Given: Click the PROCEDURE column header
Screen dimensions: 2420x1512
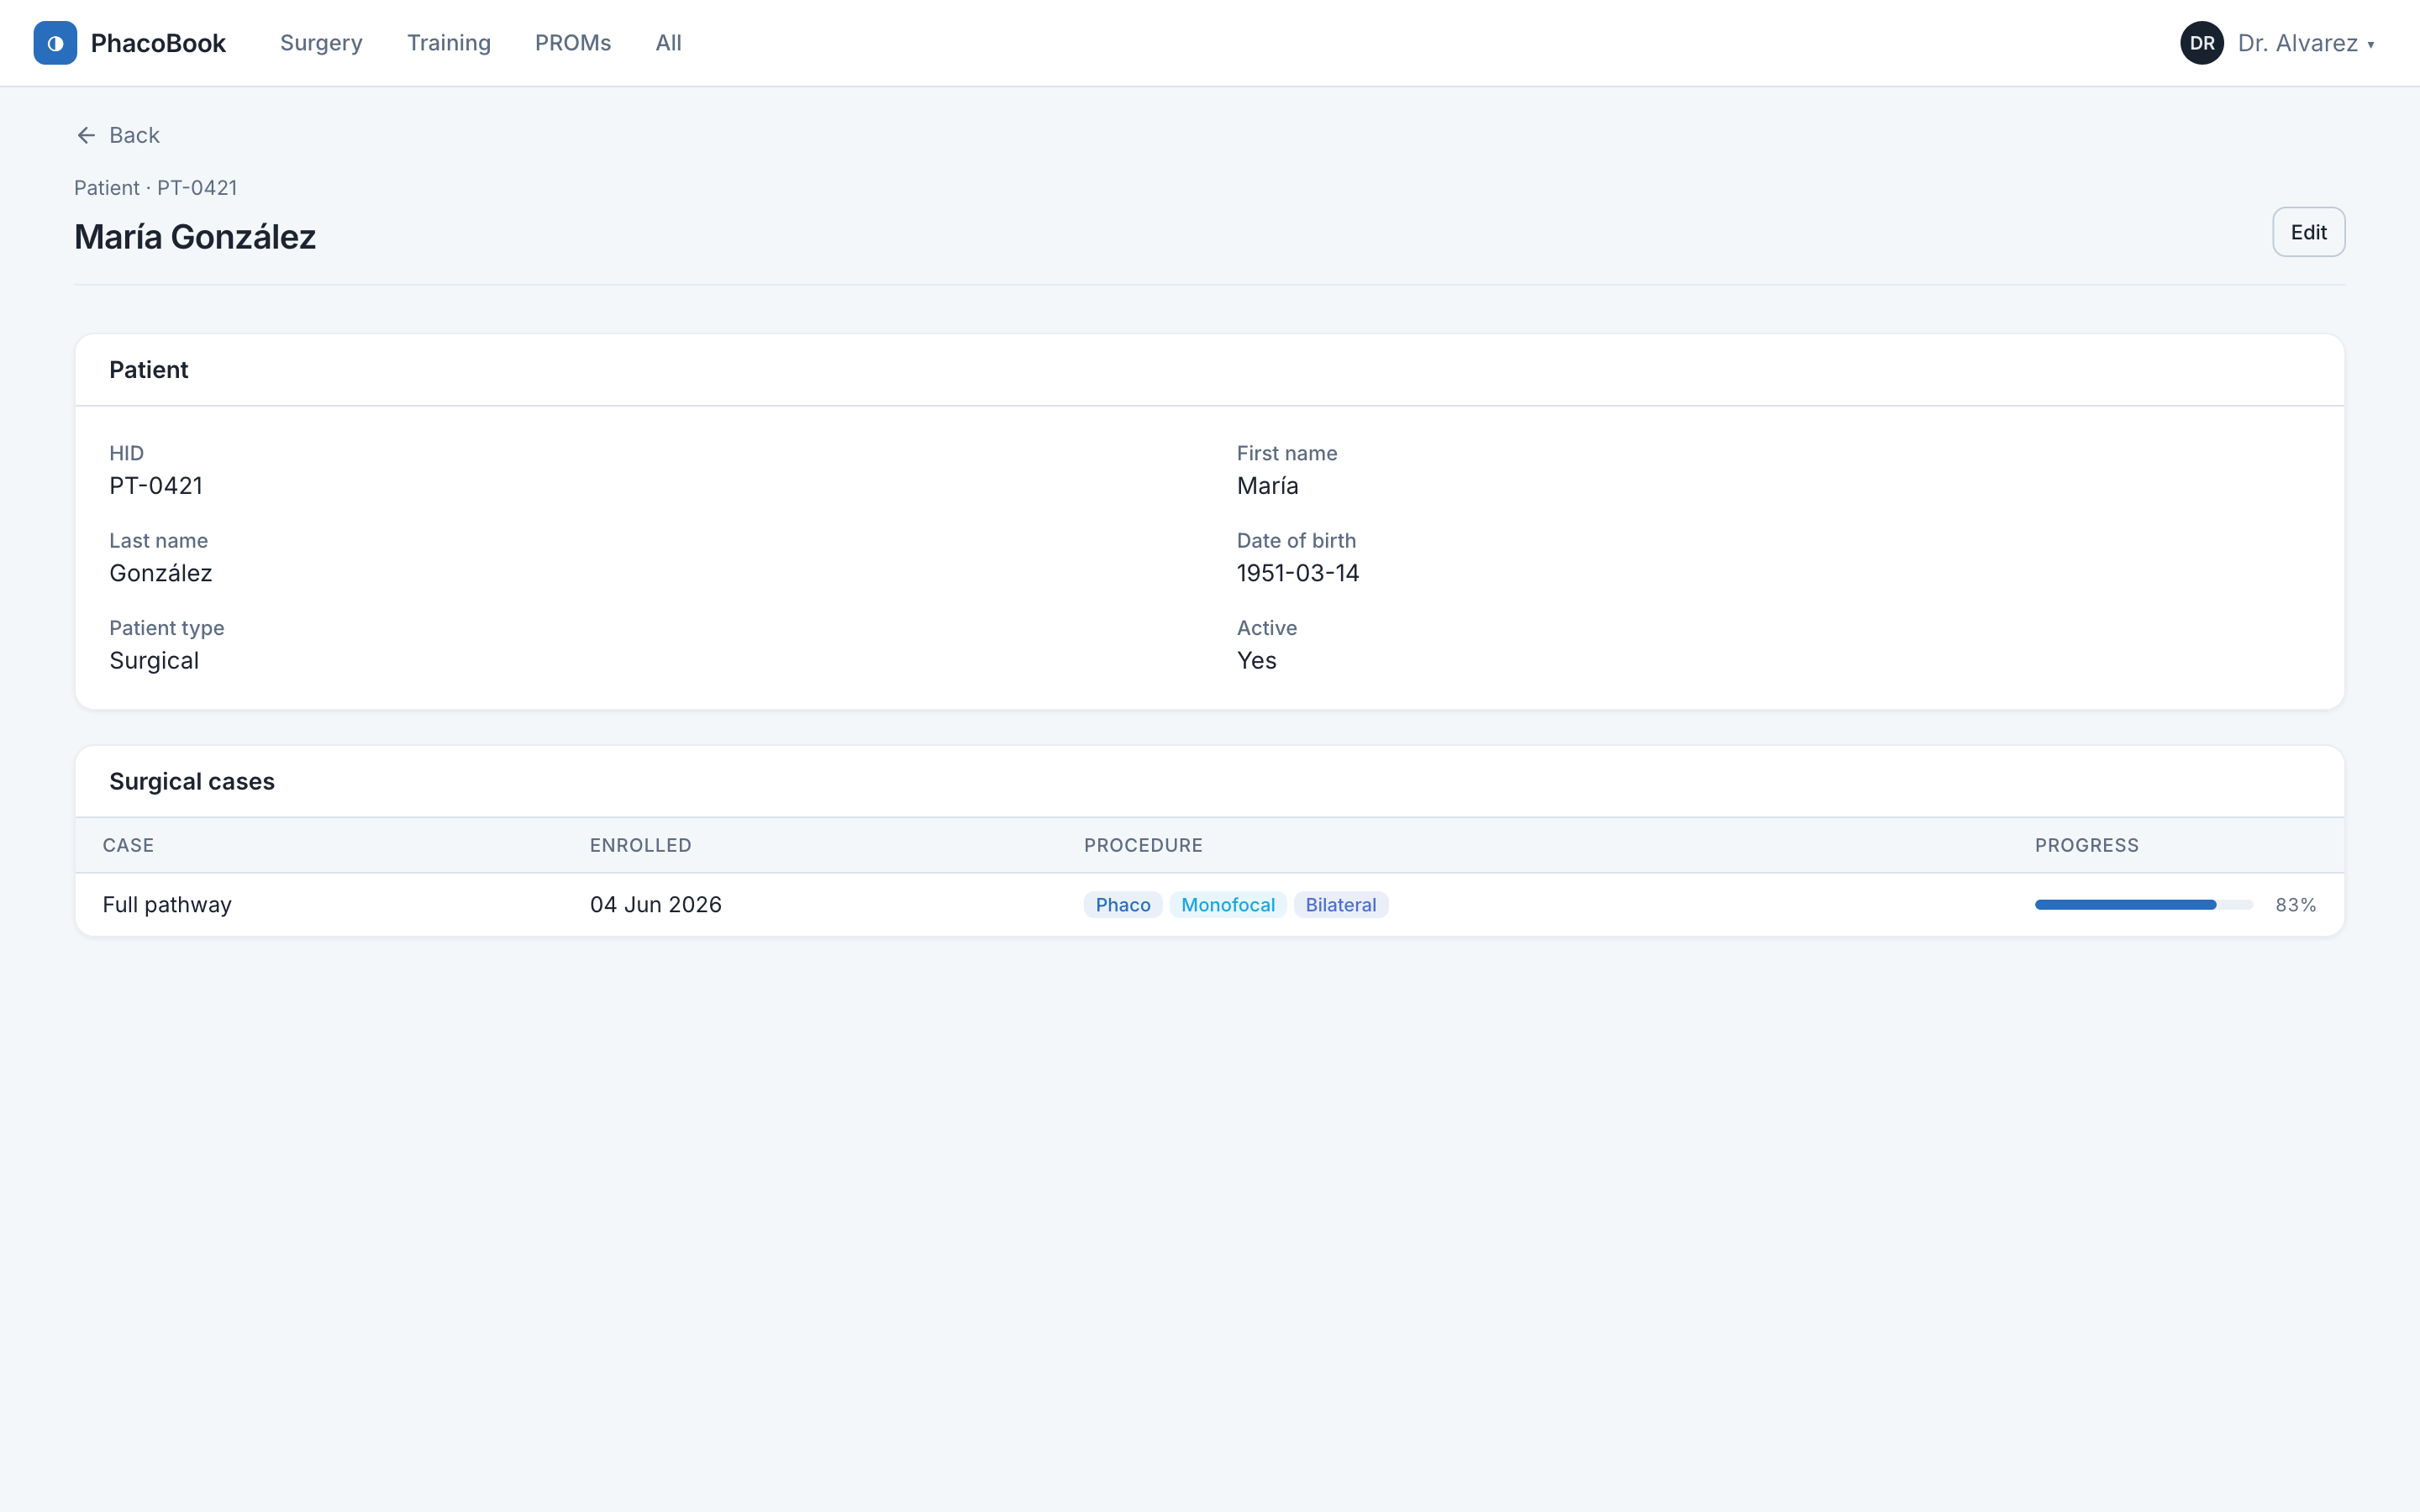Looking at the screenshot, I should [x=1143, y=845].
